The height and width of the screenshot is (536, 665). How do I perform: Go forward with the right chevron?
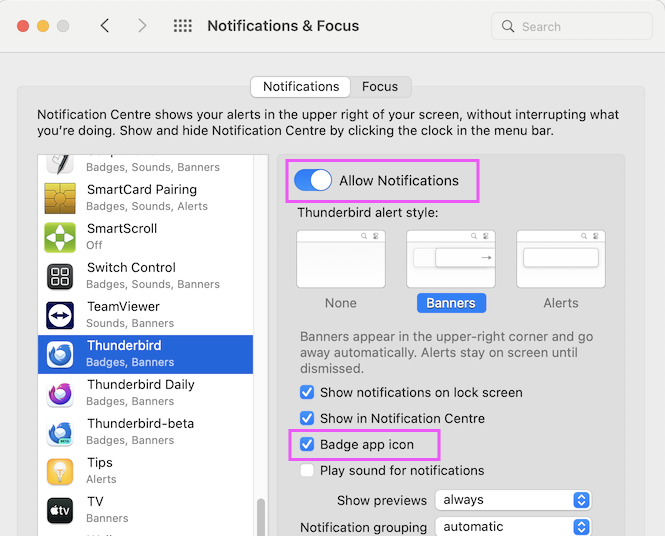coord(142,26)
